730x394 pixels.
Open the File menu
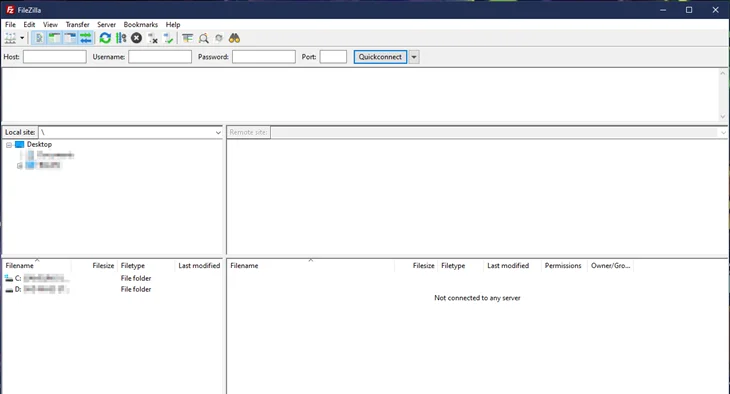point(10,24)
